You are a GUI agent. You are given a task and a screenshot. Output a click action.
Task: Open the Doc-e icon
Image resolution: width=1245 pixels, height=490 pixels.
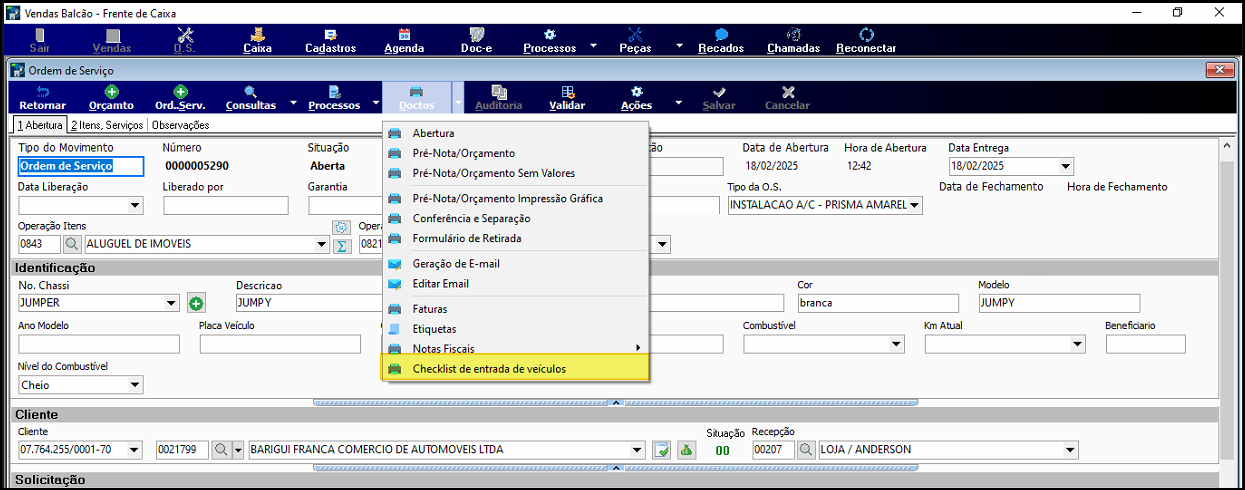click(477, 41)
